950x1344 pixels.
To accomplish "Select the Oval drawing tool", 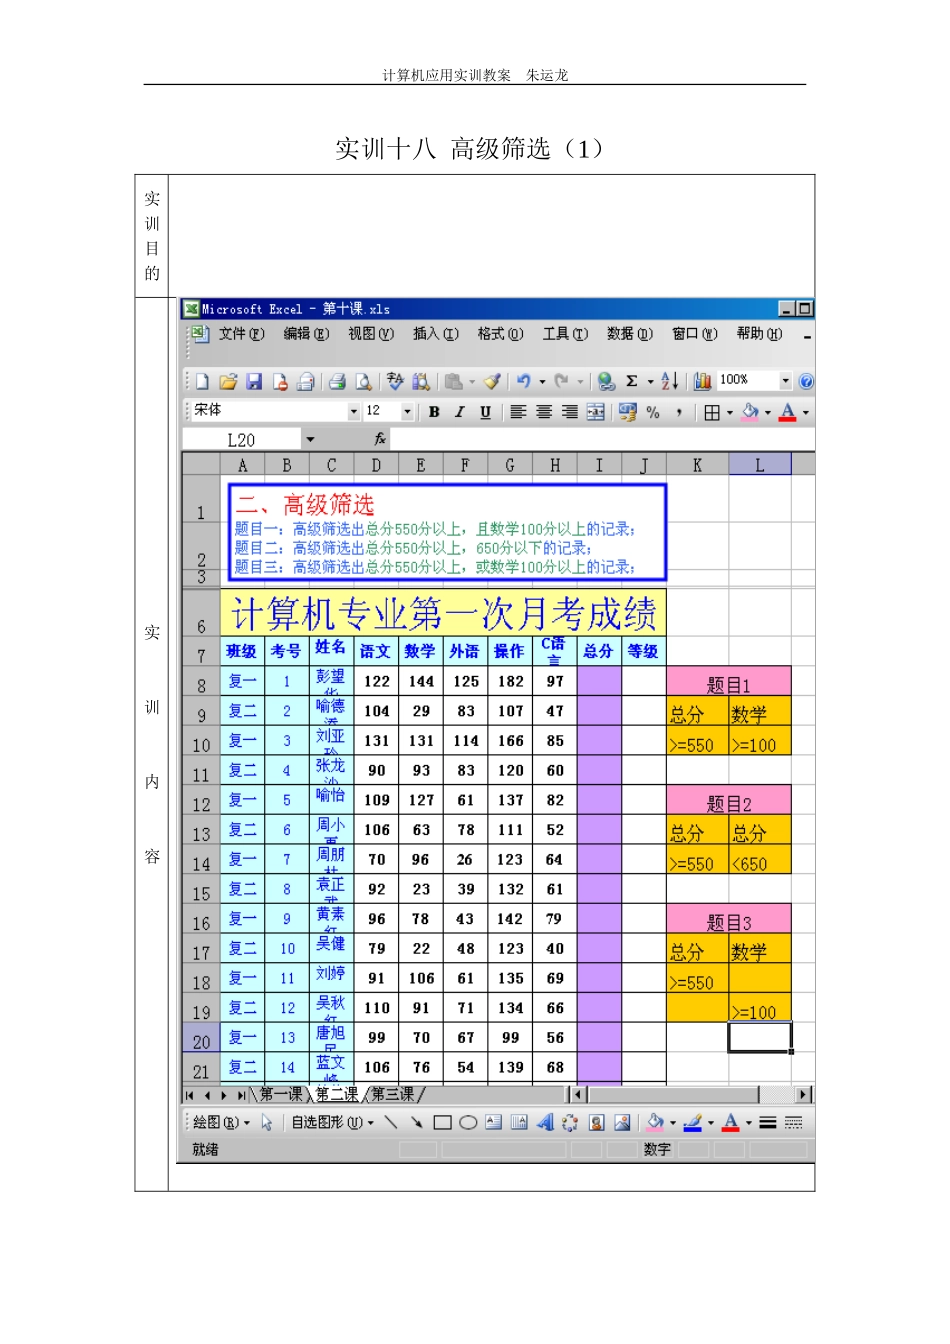I will [x=468, y=1123].
